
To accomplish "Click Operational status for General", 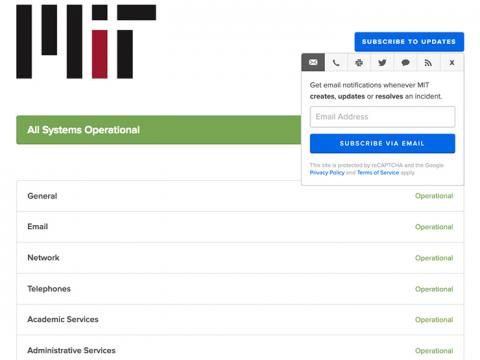I will coord(434,196).
